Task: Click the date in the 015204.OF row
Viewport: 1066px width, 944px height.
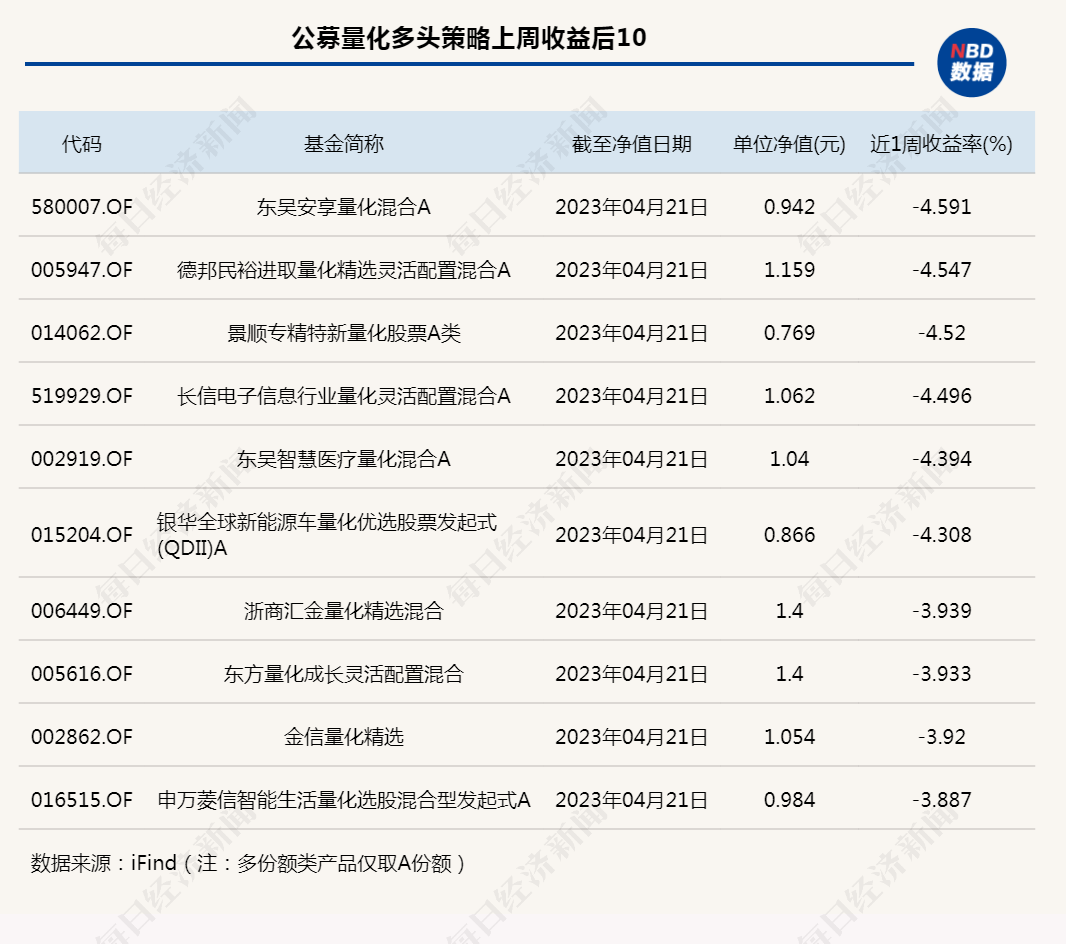Action: pos(632,535)
